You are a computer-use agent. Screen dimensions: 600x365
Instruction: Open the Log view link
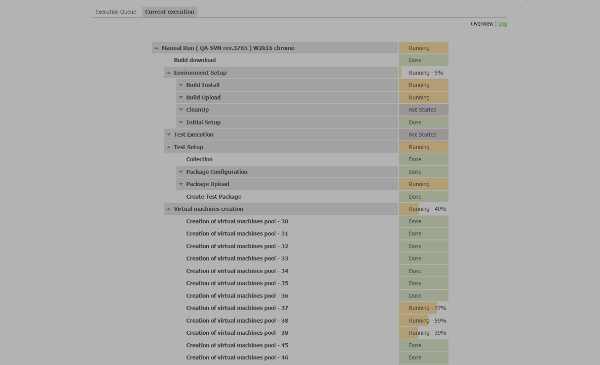502,24
